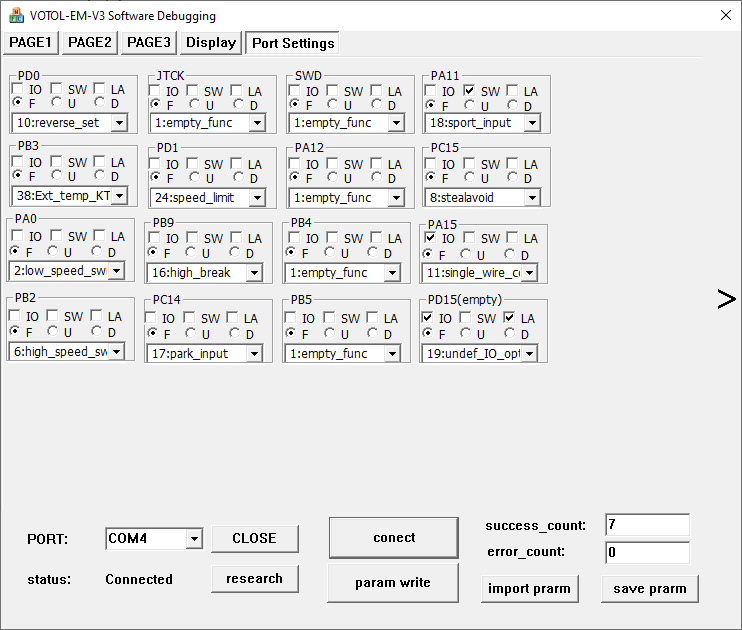This screenshot has width=742, height=630.
Task: Click the import prarm button
Action: (x=529, y=588)
